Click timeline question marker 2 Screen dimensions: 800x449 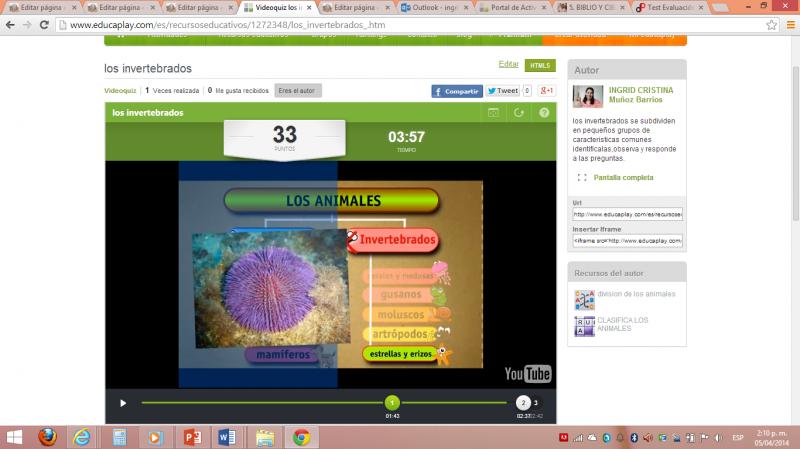(523, 403)
